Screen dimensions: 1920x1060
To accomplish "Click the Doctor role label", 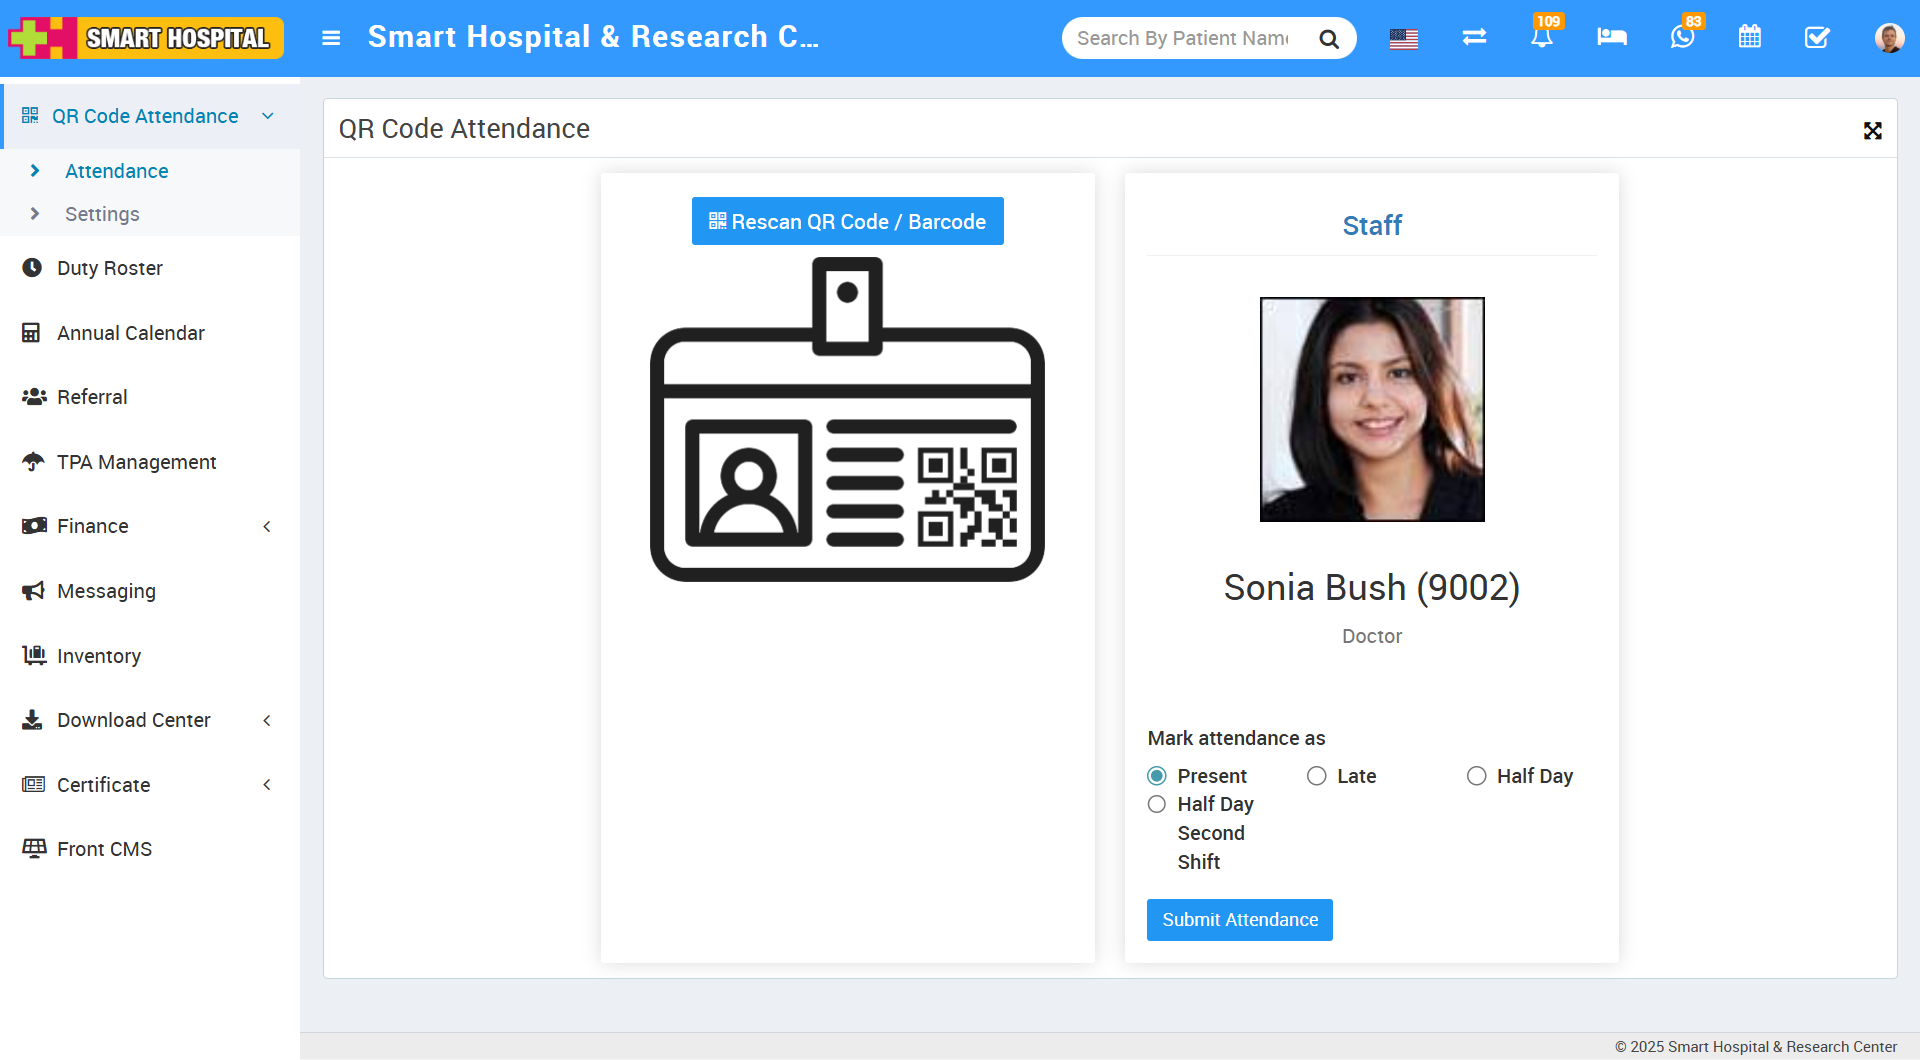I will (1372, 636).
